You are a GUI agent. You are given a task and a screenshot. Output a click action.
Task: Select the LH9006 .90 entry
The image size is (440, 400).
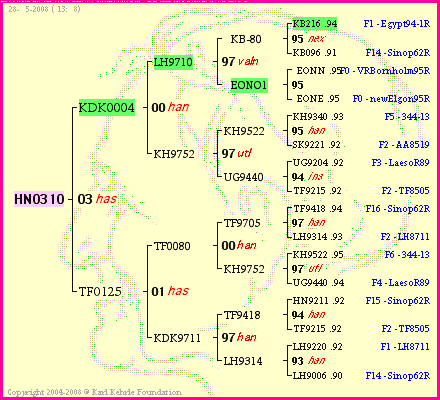tap(318, 376)
